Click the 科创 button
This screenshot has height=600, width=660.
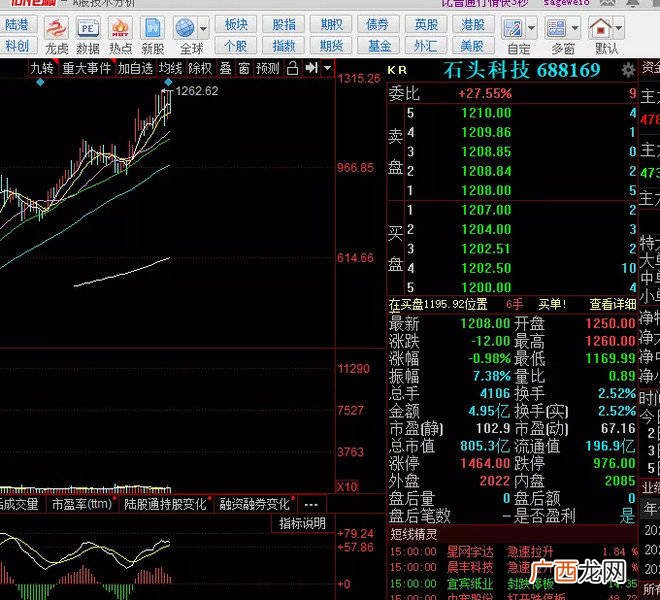(17, 45)
